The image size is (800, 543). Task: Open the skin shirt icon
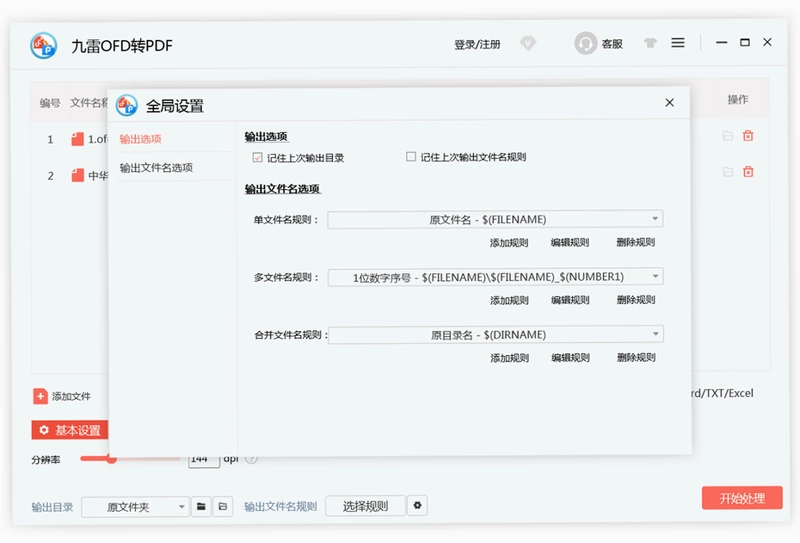point(650,43)
